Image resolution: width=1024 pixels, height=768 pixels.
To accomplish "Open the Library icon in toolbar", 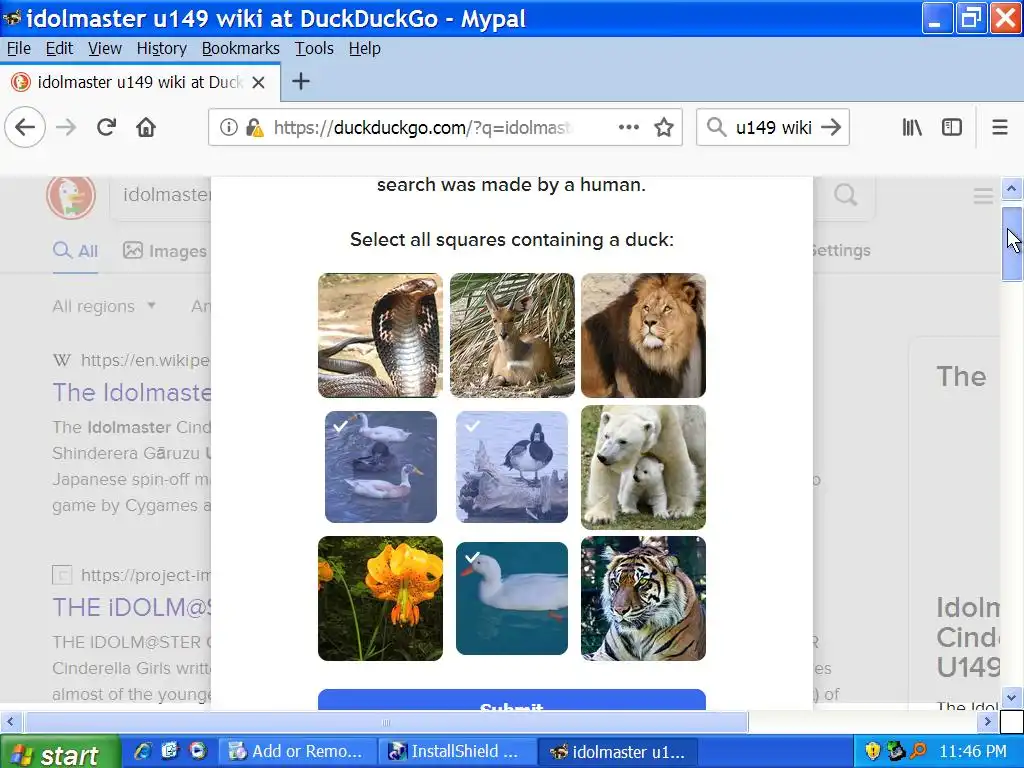I will pos(912,127).
